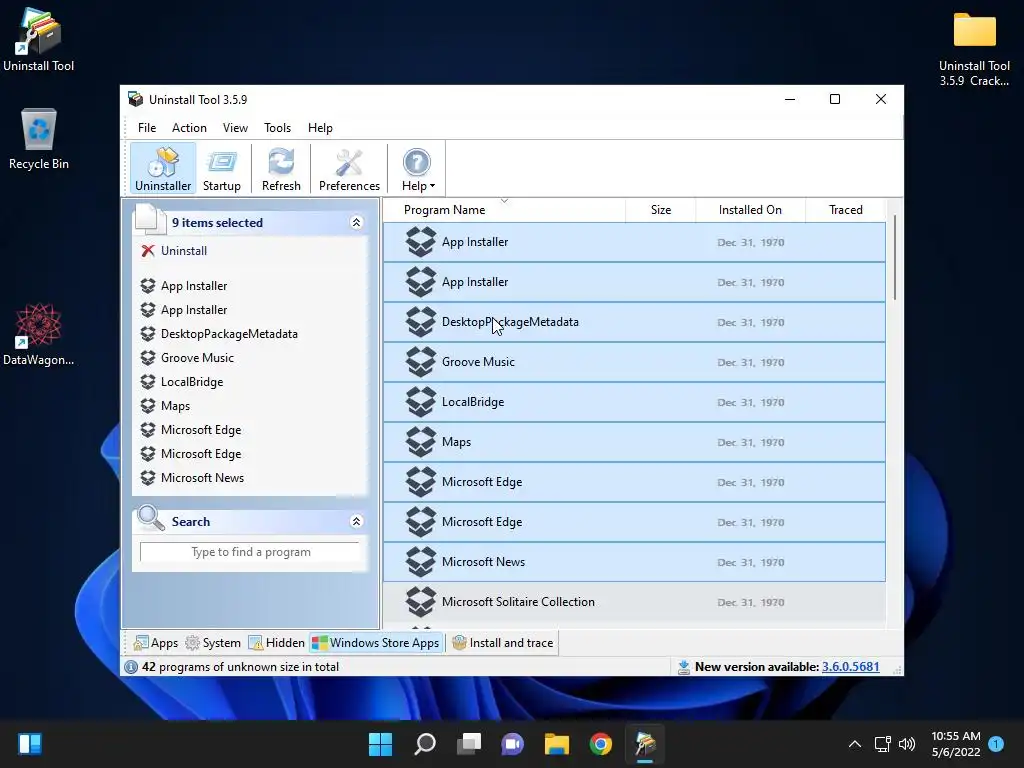Screen dimensions: 1024x768
Task: Click Maps icon in the selected items panel
Action: click(x=148, y=406)
